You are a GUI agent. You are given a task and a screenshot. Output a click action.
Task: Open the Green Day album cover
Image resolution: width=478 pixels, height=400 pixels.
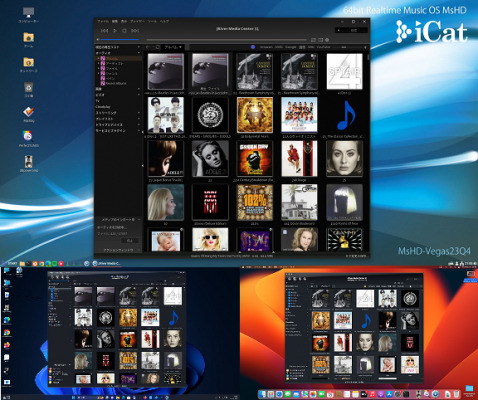[255, 158]
